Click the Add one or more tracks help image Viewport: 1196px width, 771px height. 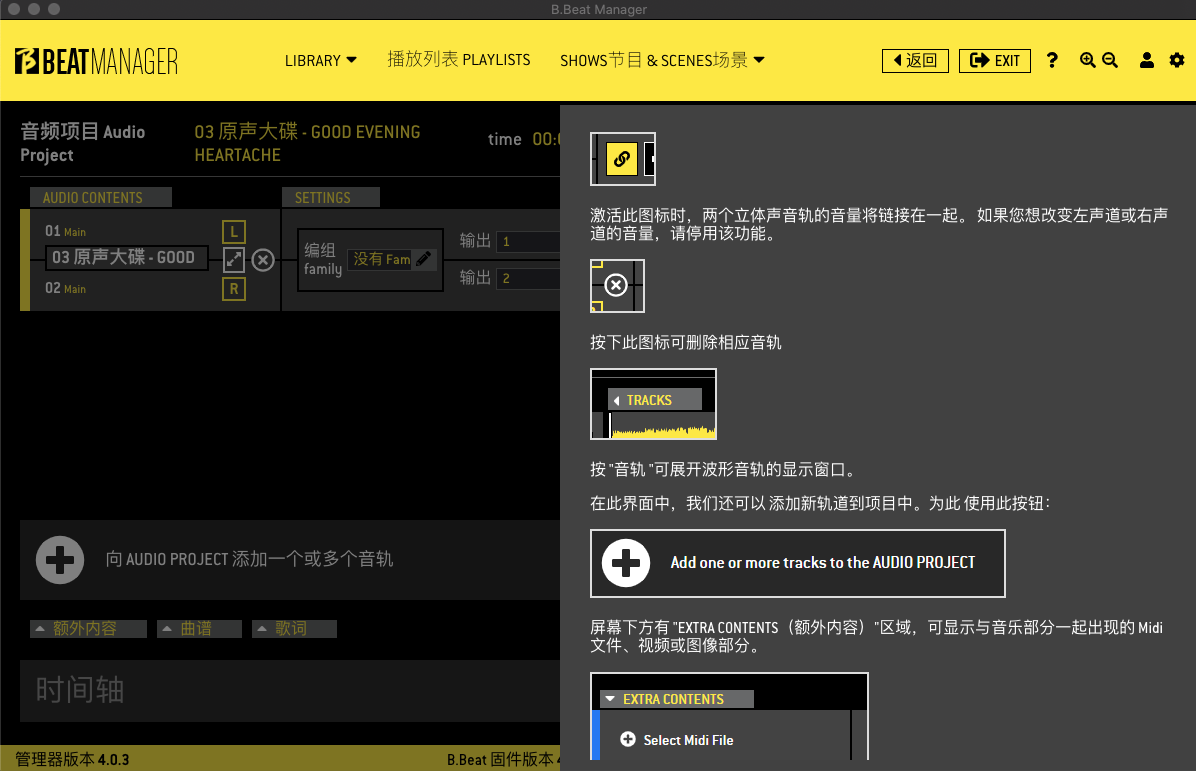[798, 564]
